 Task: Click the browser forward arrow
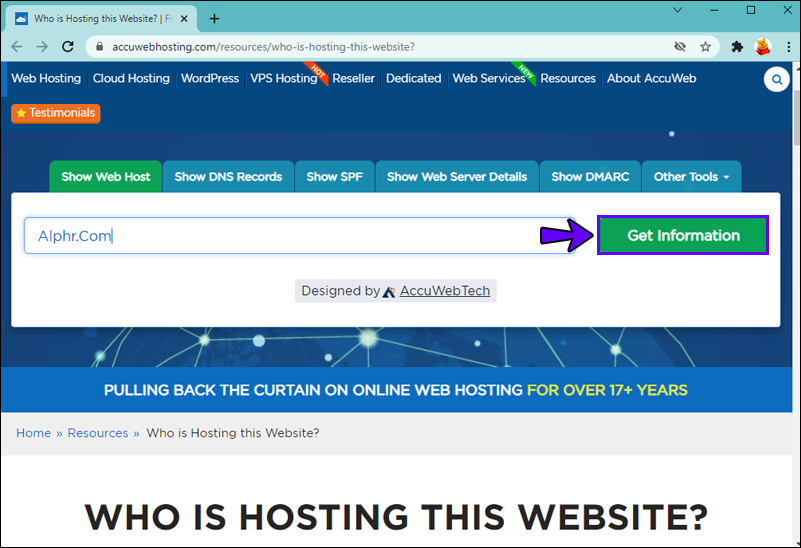click(42, 47)
